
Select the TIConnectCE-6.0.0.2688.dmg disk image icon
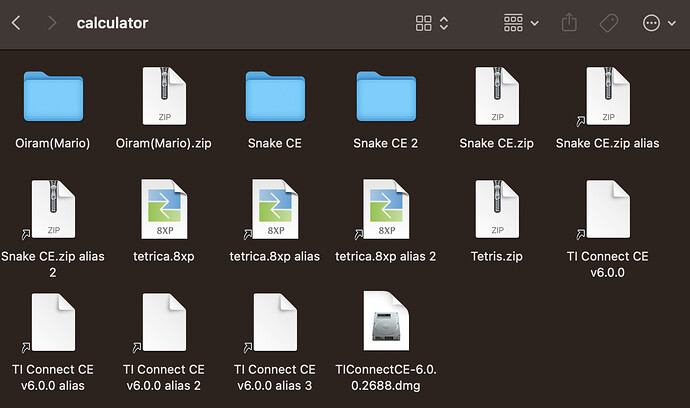(x=386, y=321)
